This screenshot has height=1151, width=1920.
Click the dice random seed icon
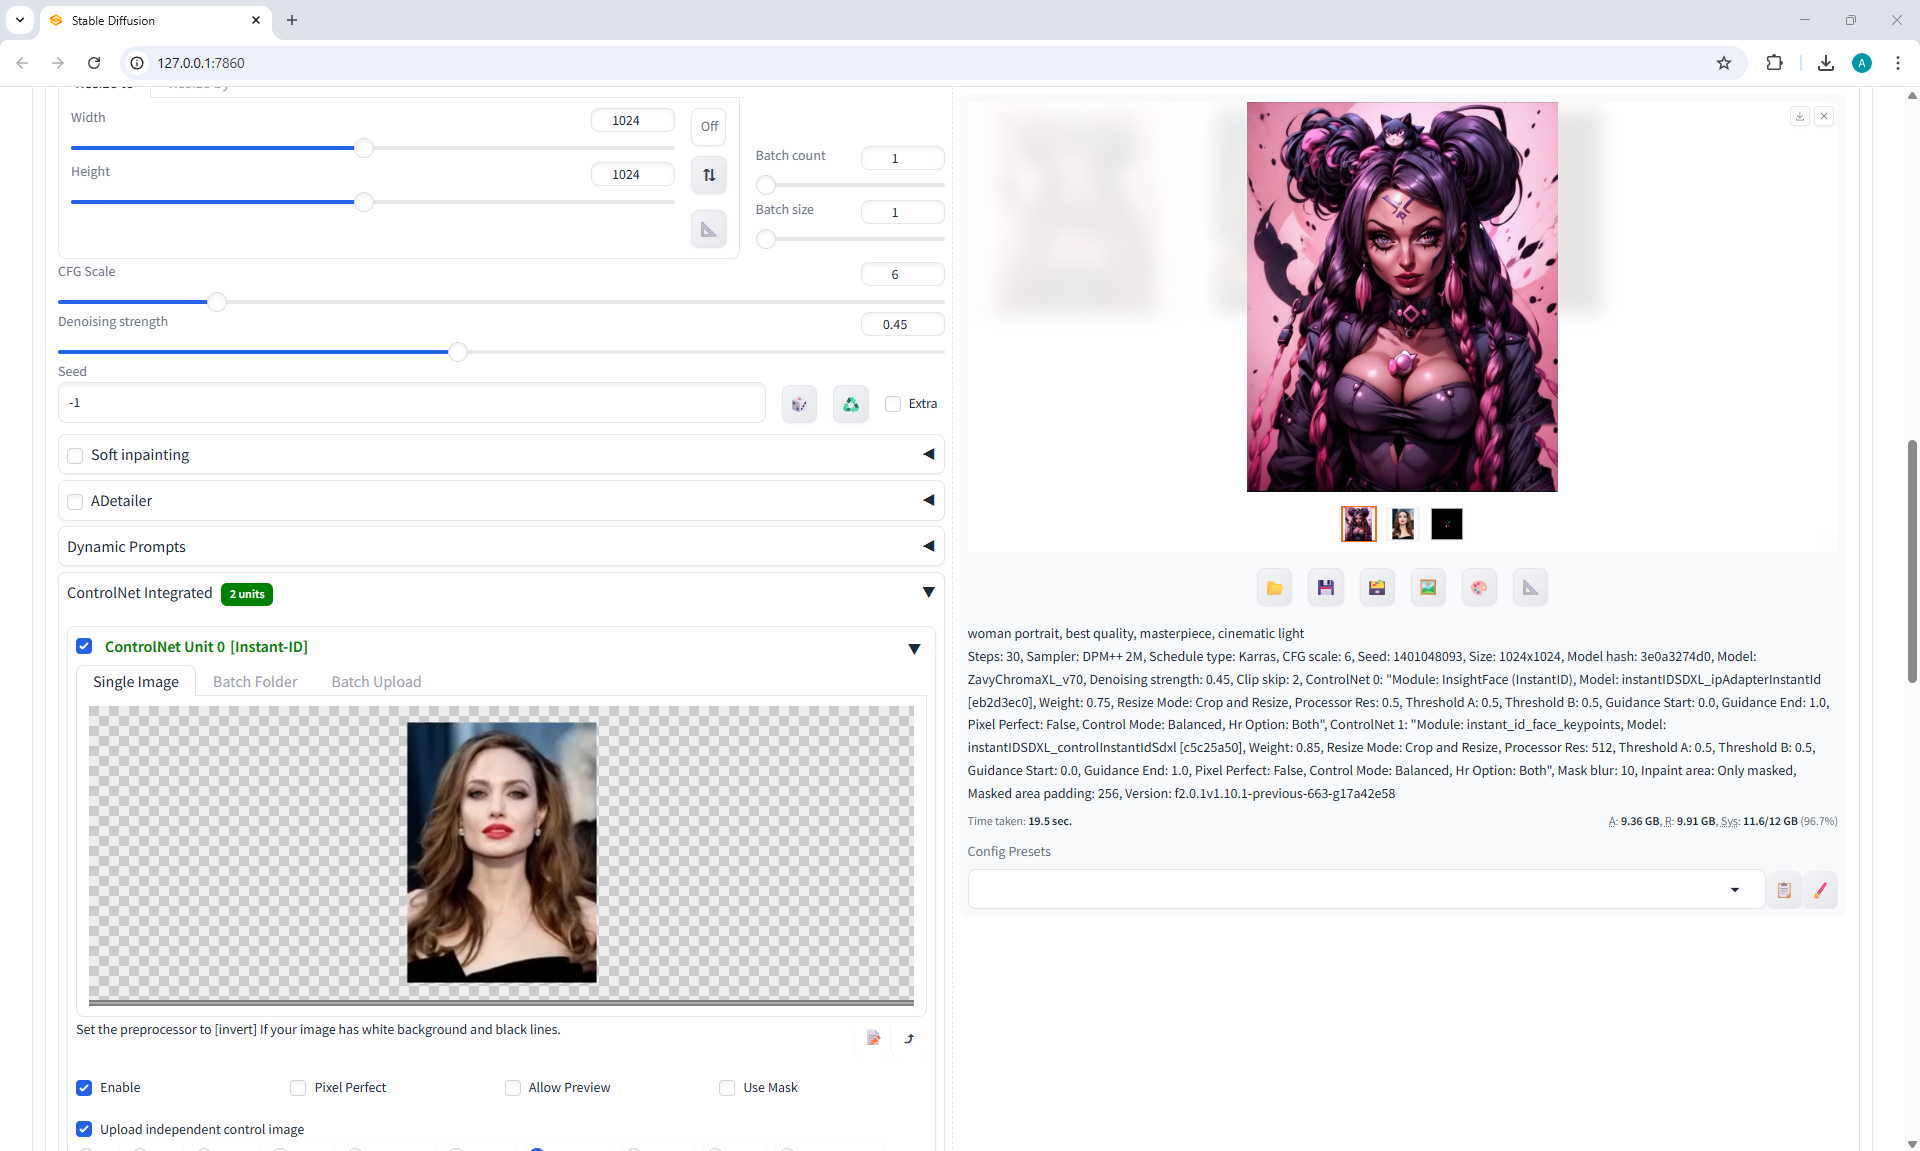pyautogui.click(x=799, y=404)
